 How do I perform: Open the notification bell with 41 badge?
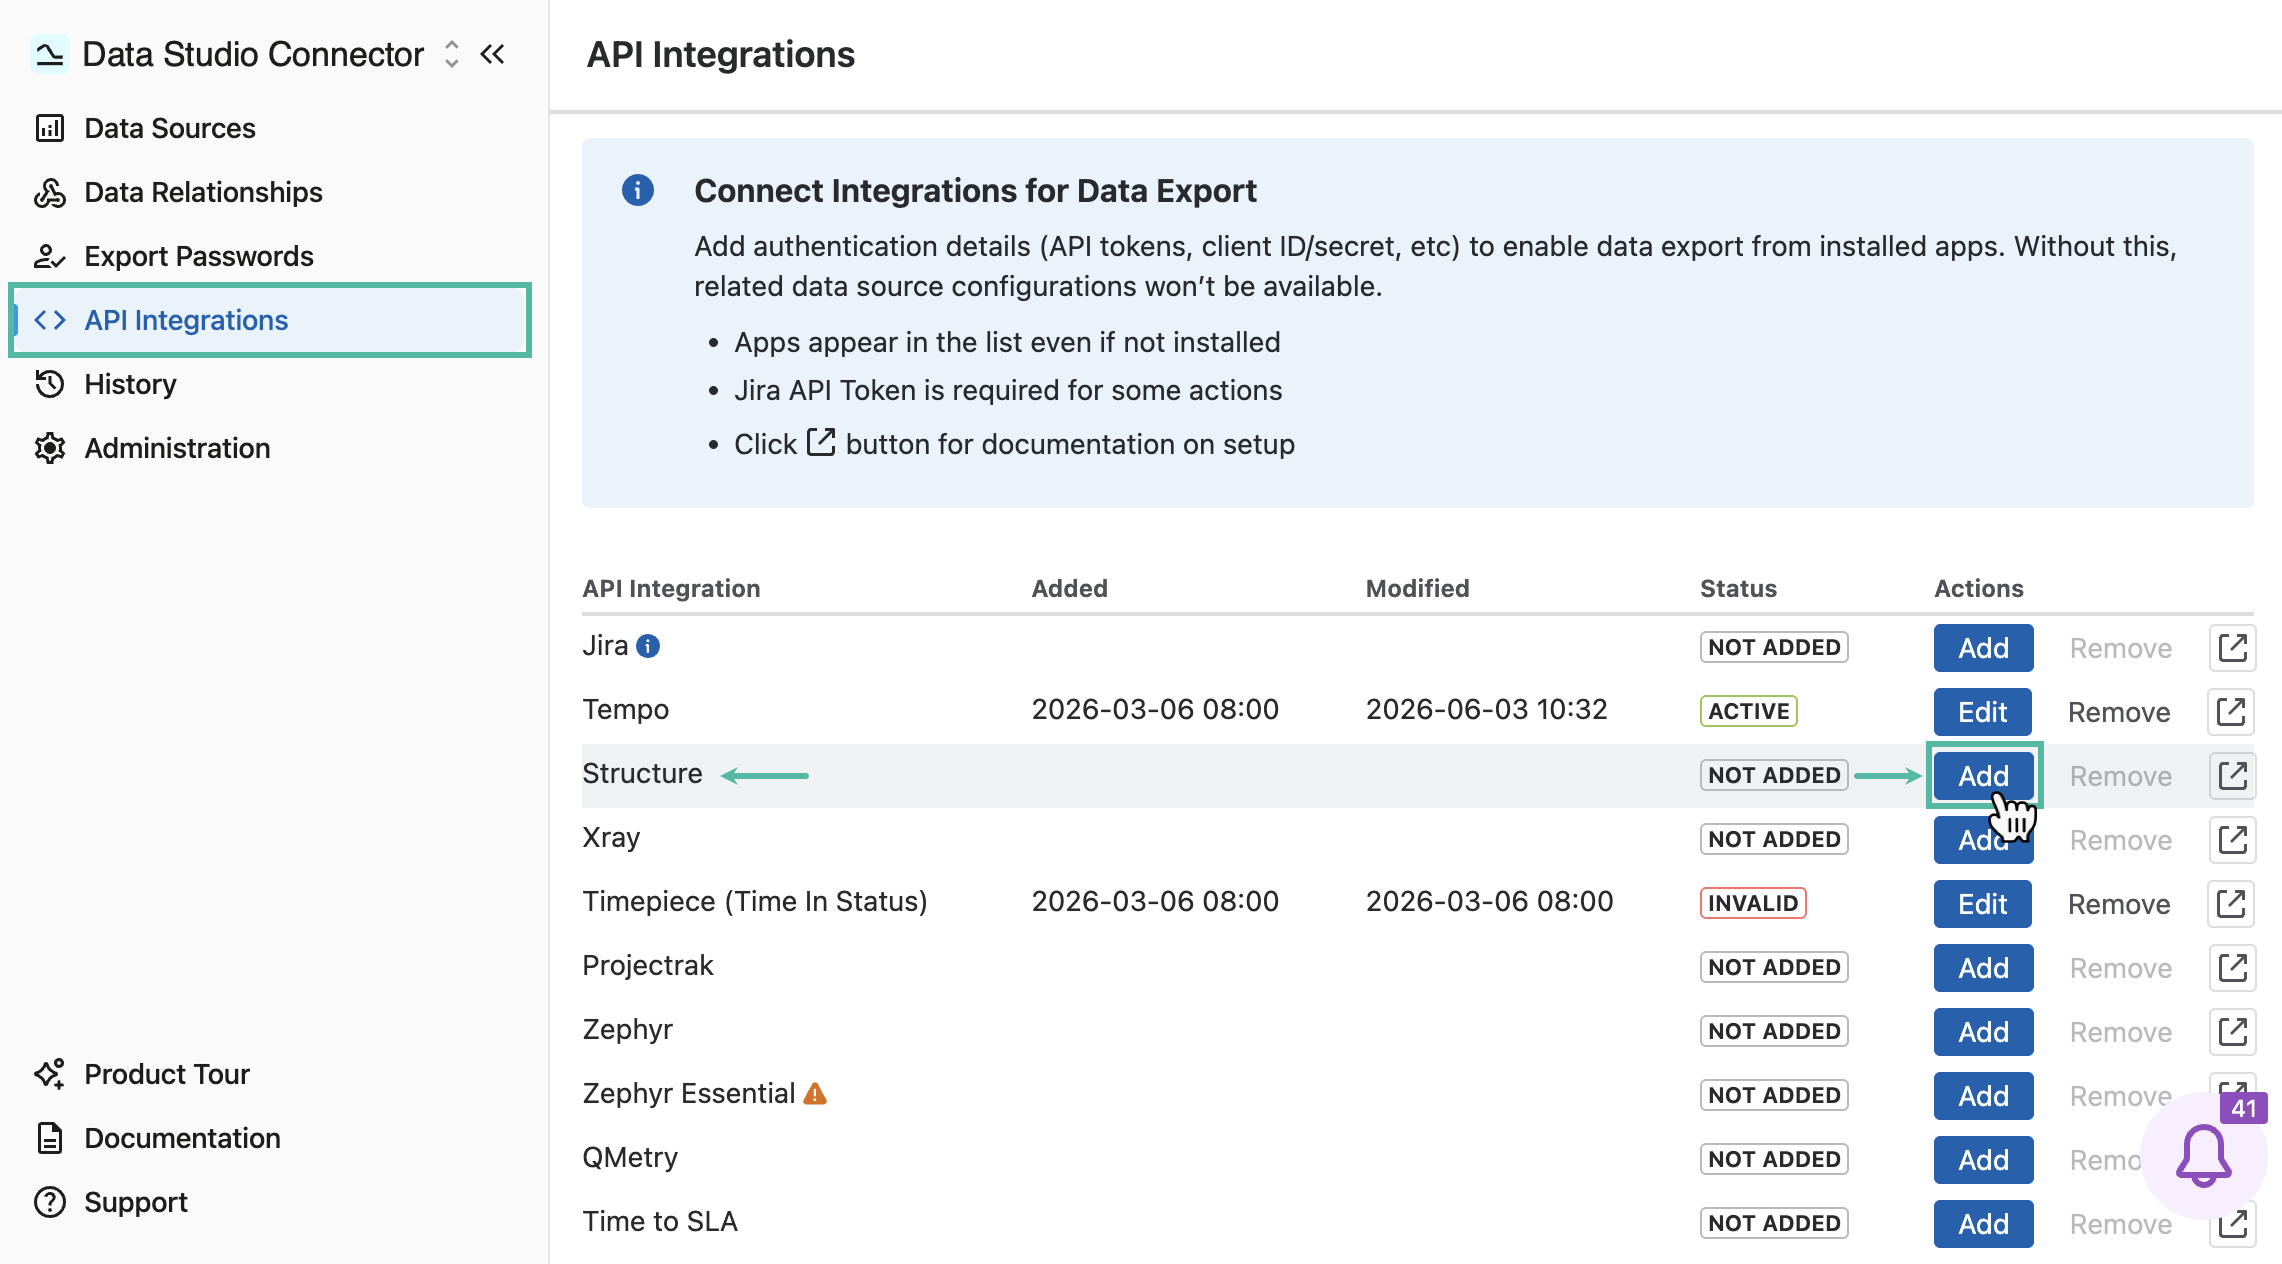tap(2204, 1156)
